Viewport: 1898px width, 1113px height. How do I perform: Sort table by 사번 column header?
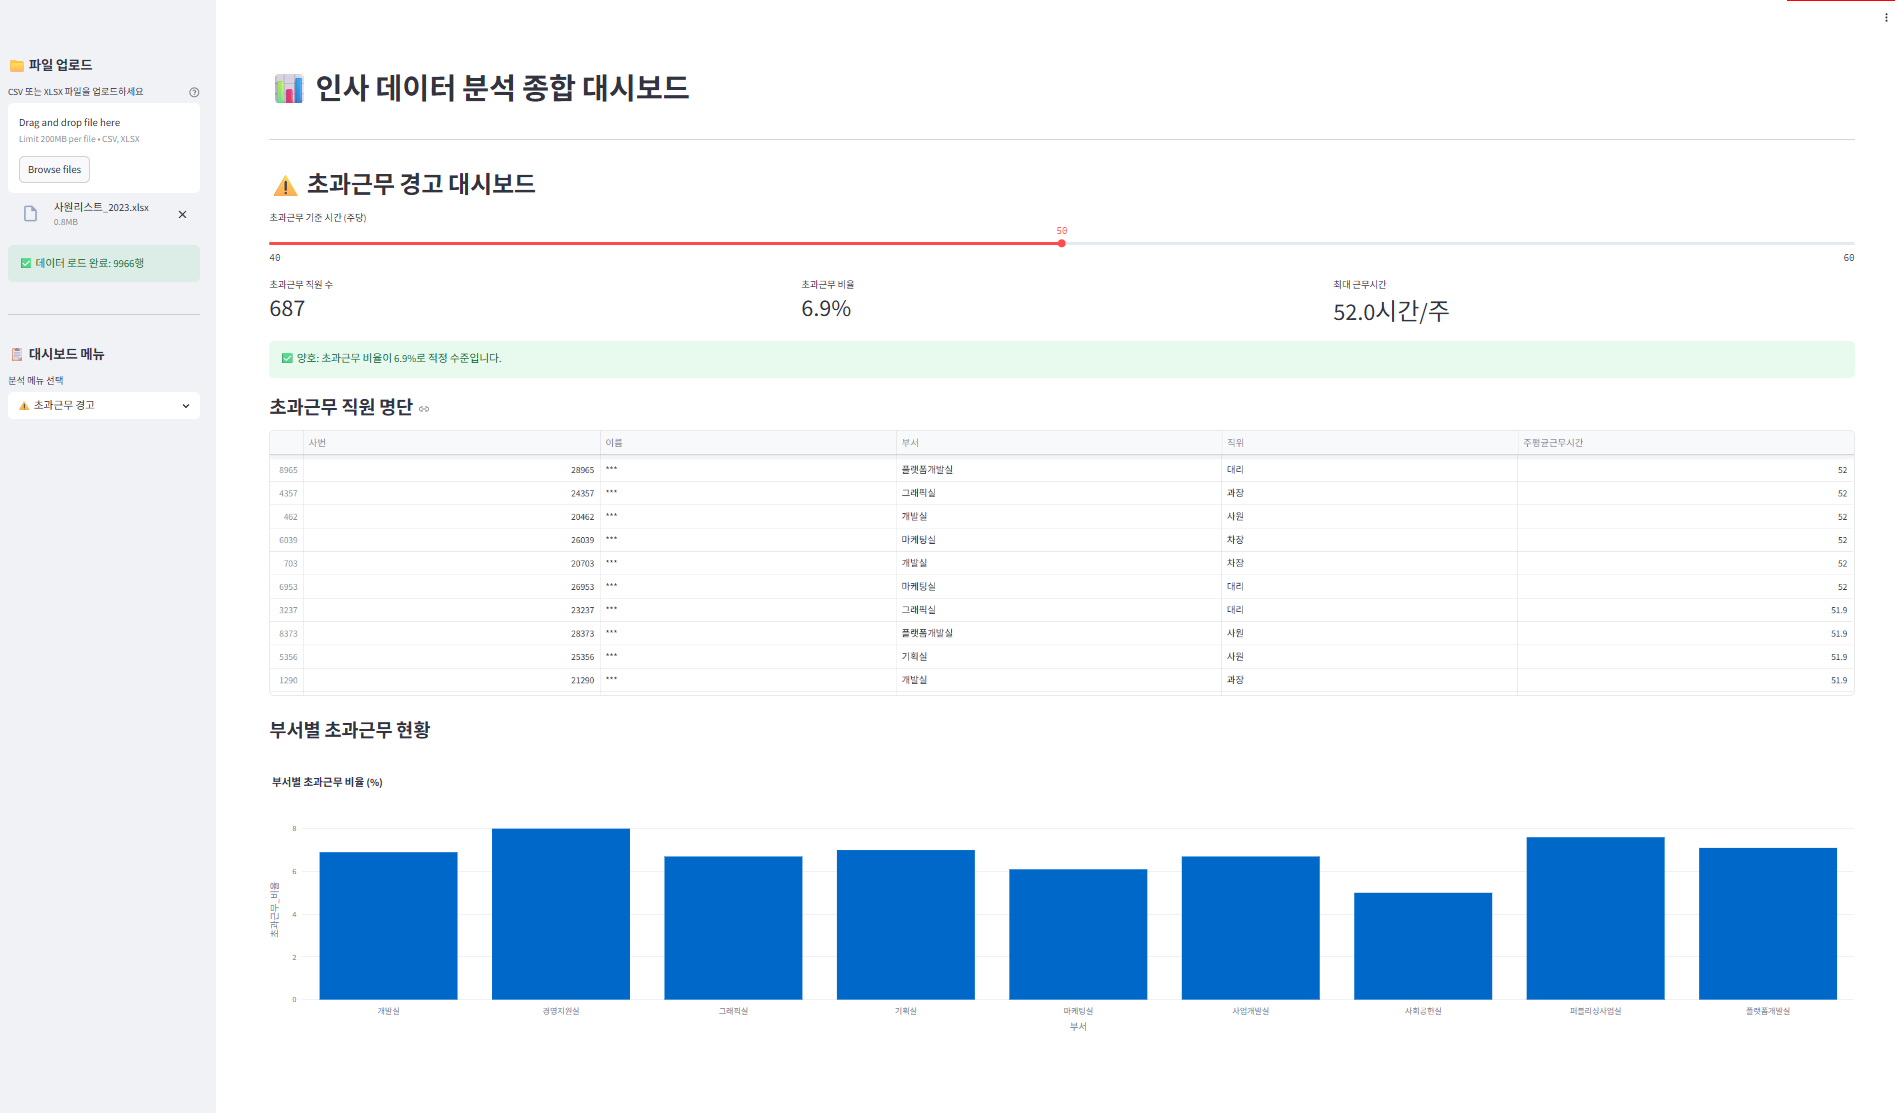(x=452, y=443)
